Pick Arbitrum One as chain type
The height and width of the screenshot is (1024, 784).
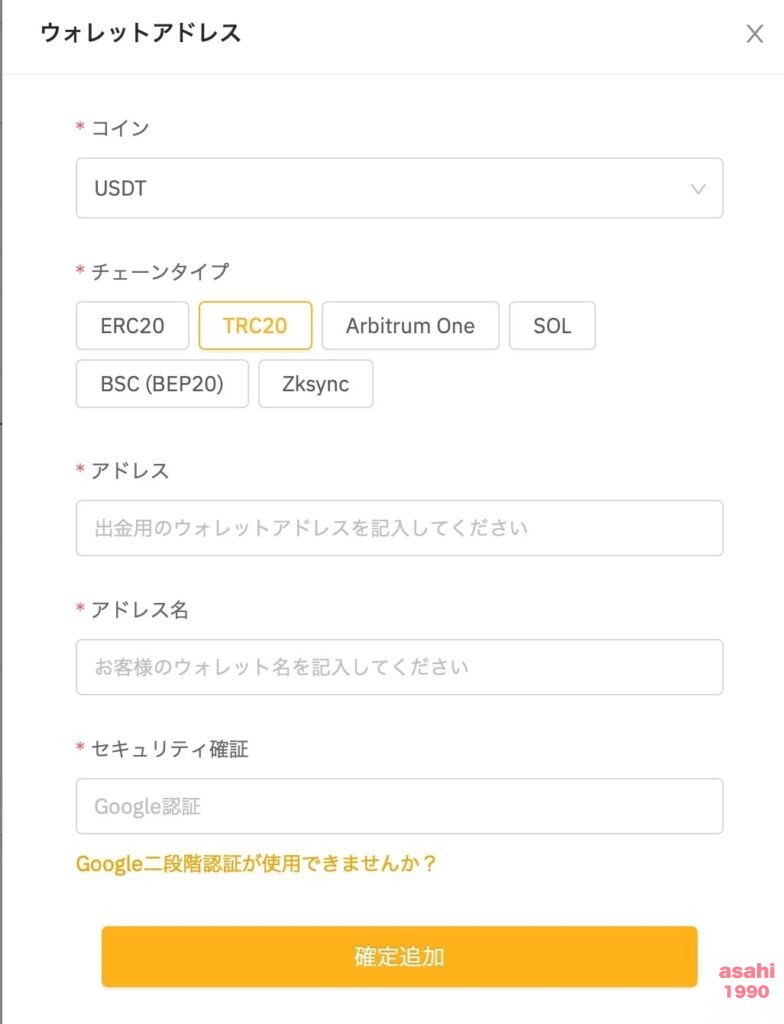tap(410, 325)
